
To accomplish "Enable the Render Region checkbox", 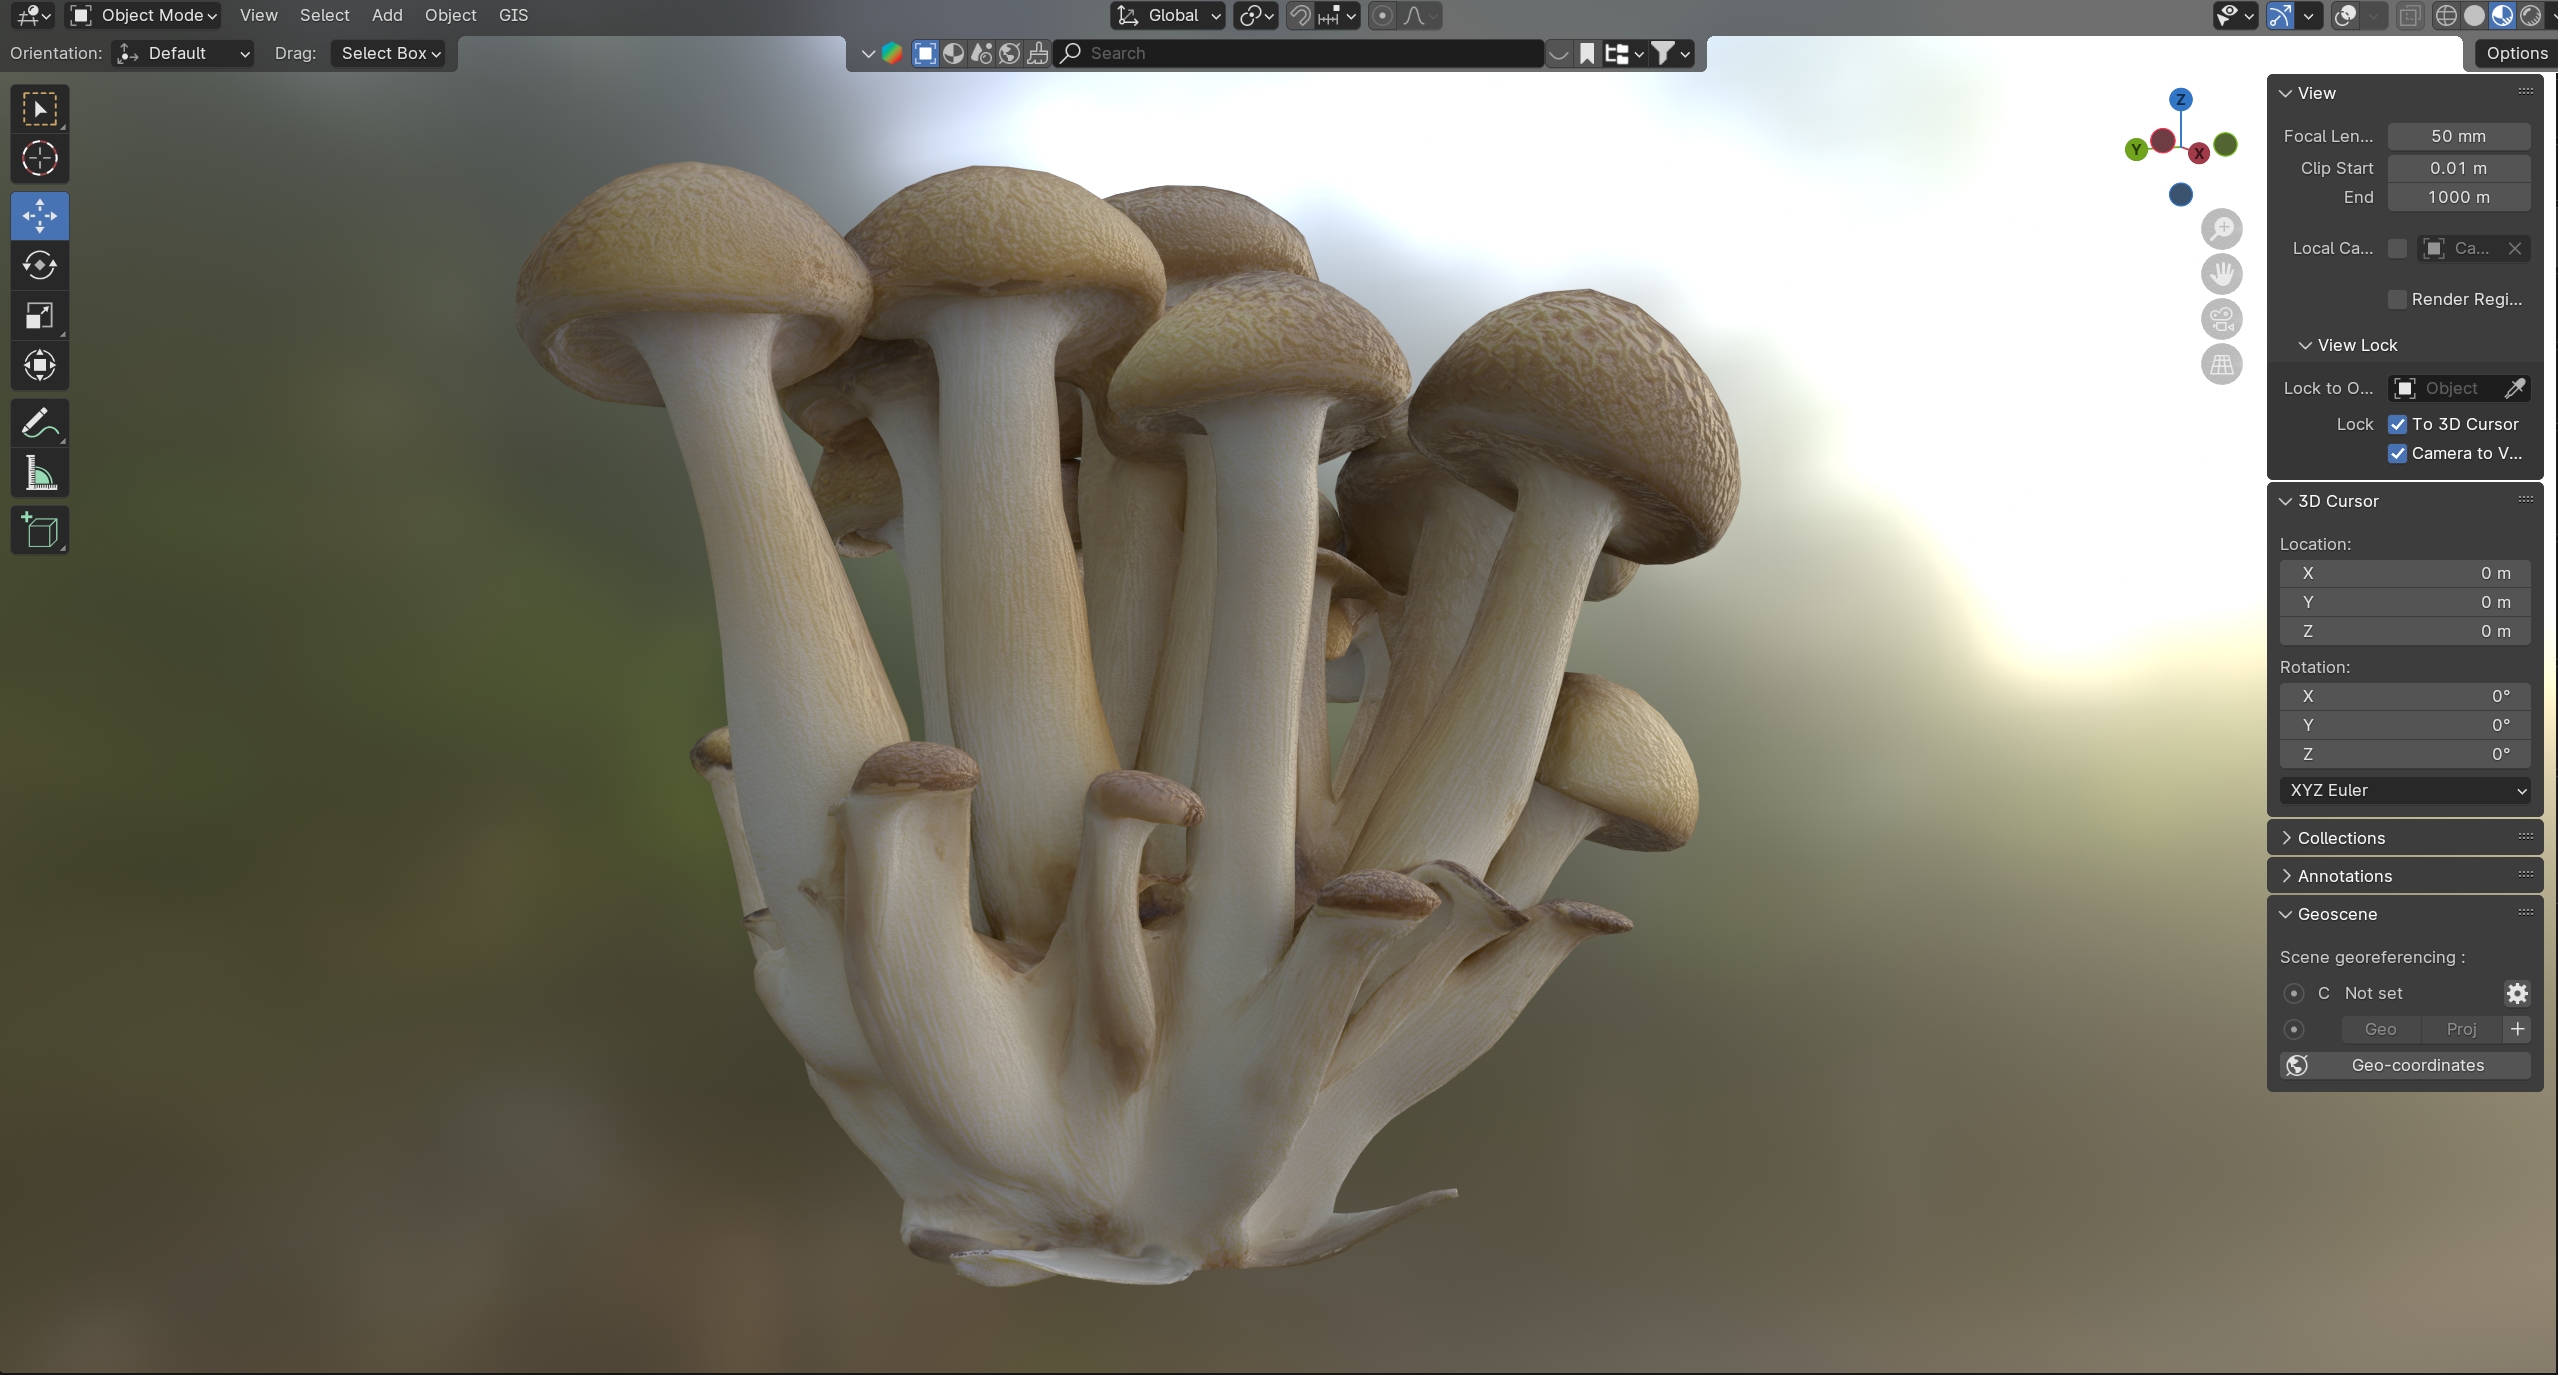I will 2397,299.
